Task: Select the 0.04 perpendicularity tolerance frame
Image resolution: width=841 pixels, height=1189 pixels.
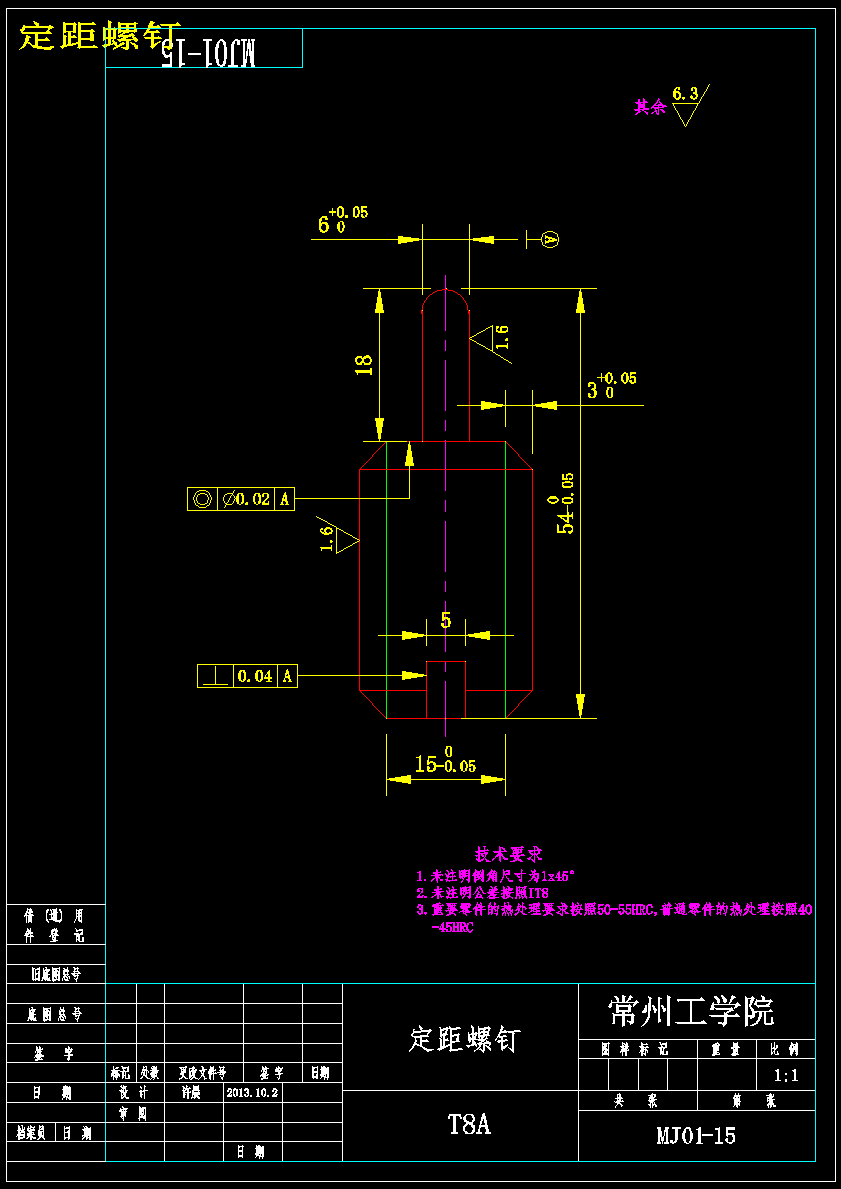Action: point(247,676)
